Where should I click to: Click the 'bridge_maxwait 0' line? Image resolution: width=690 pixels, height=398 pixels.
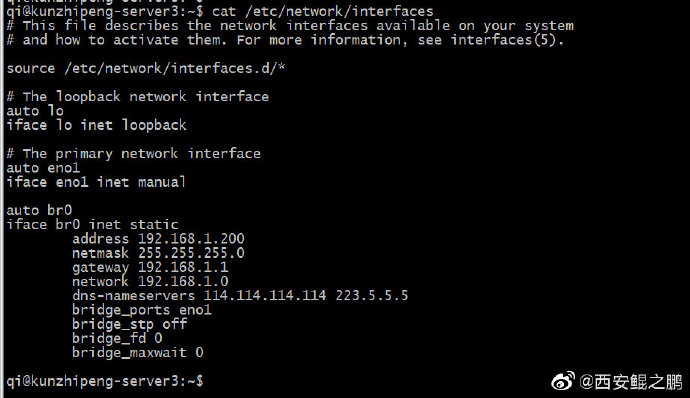point(138,353)
